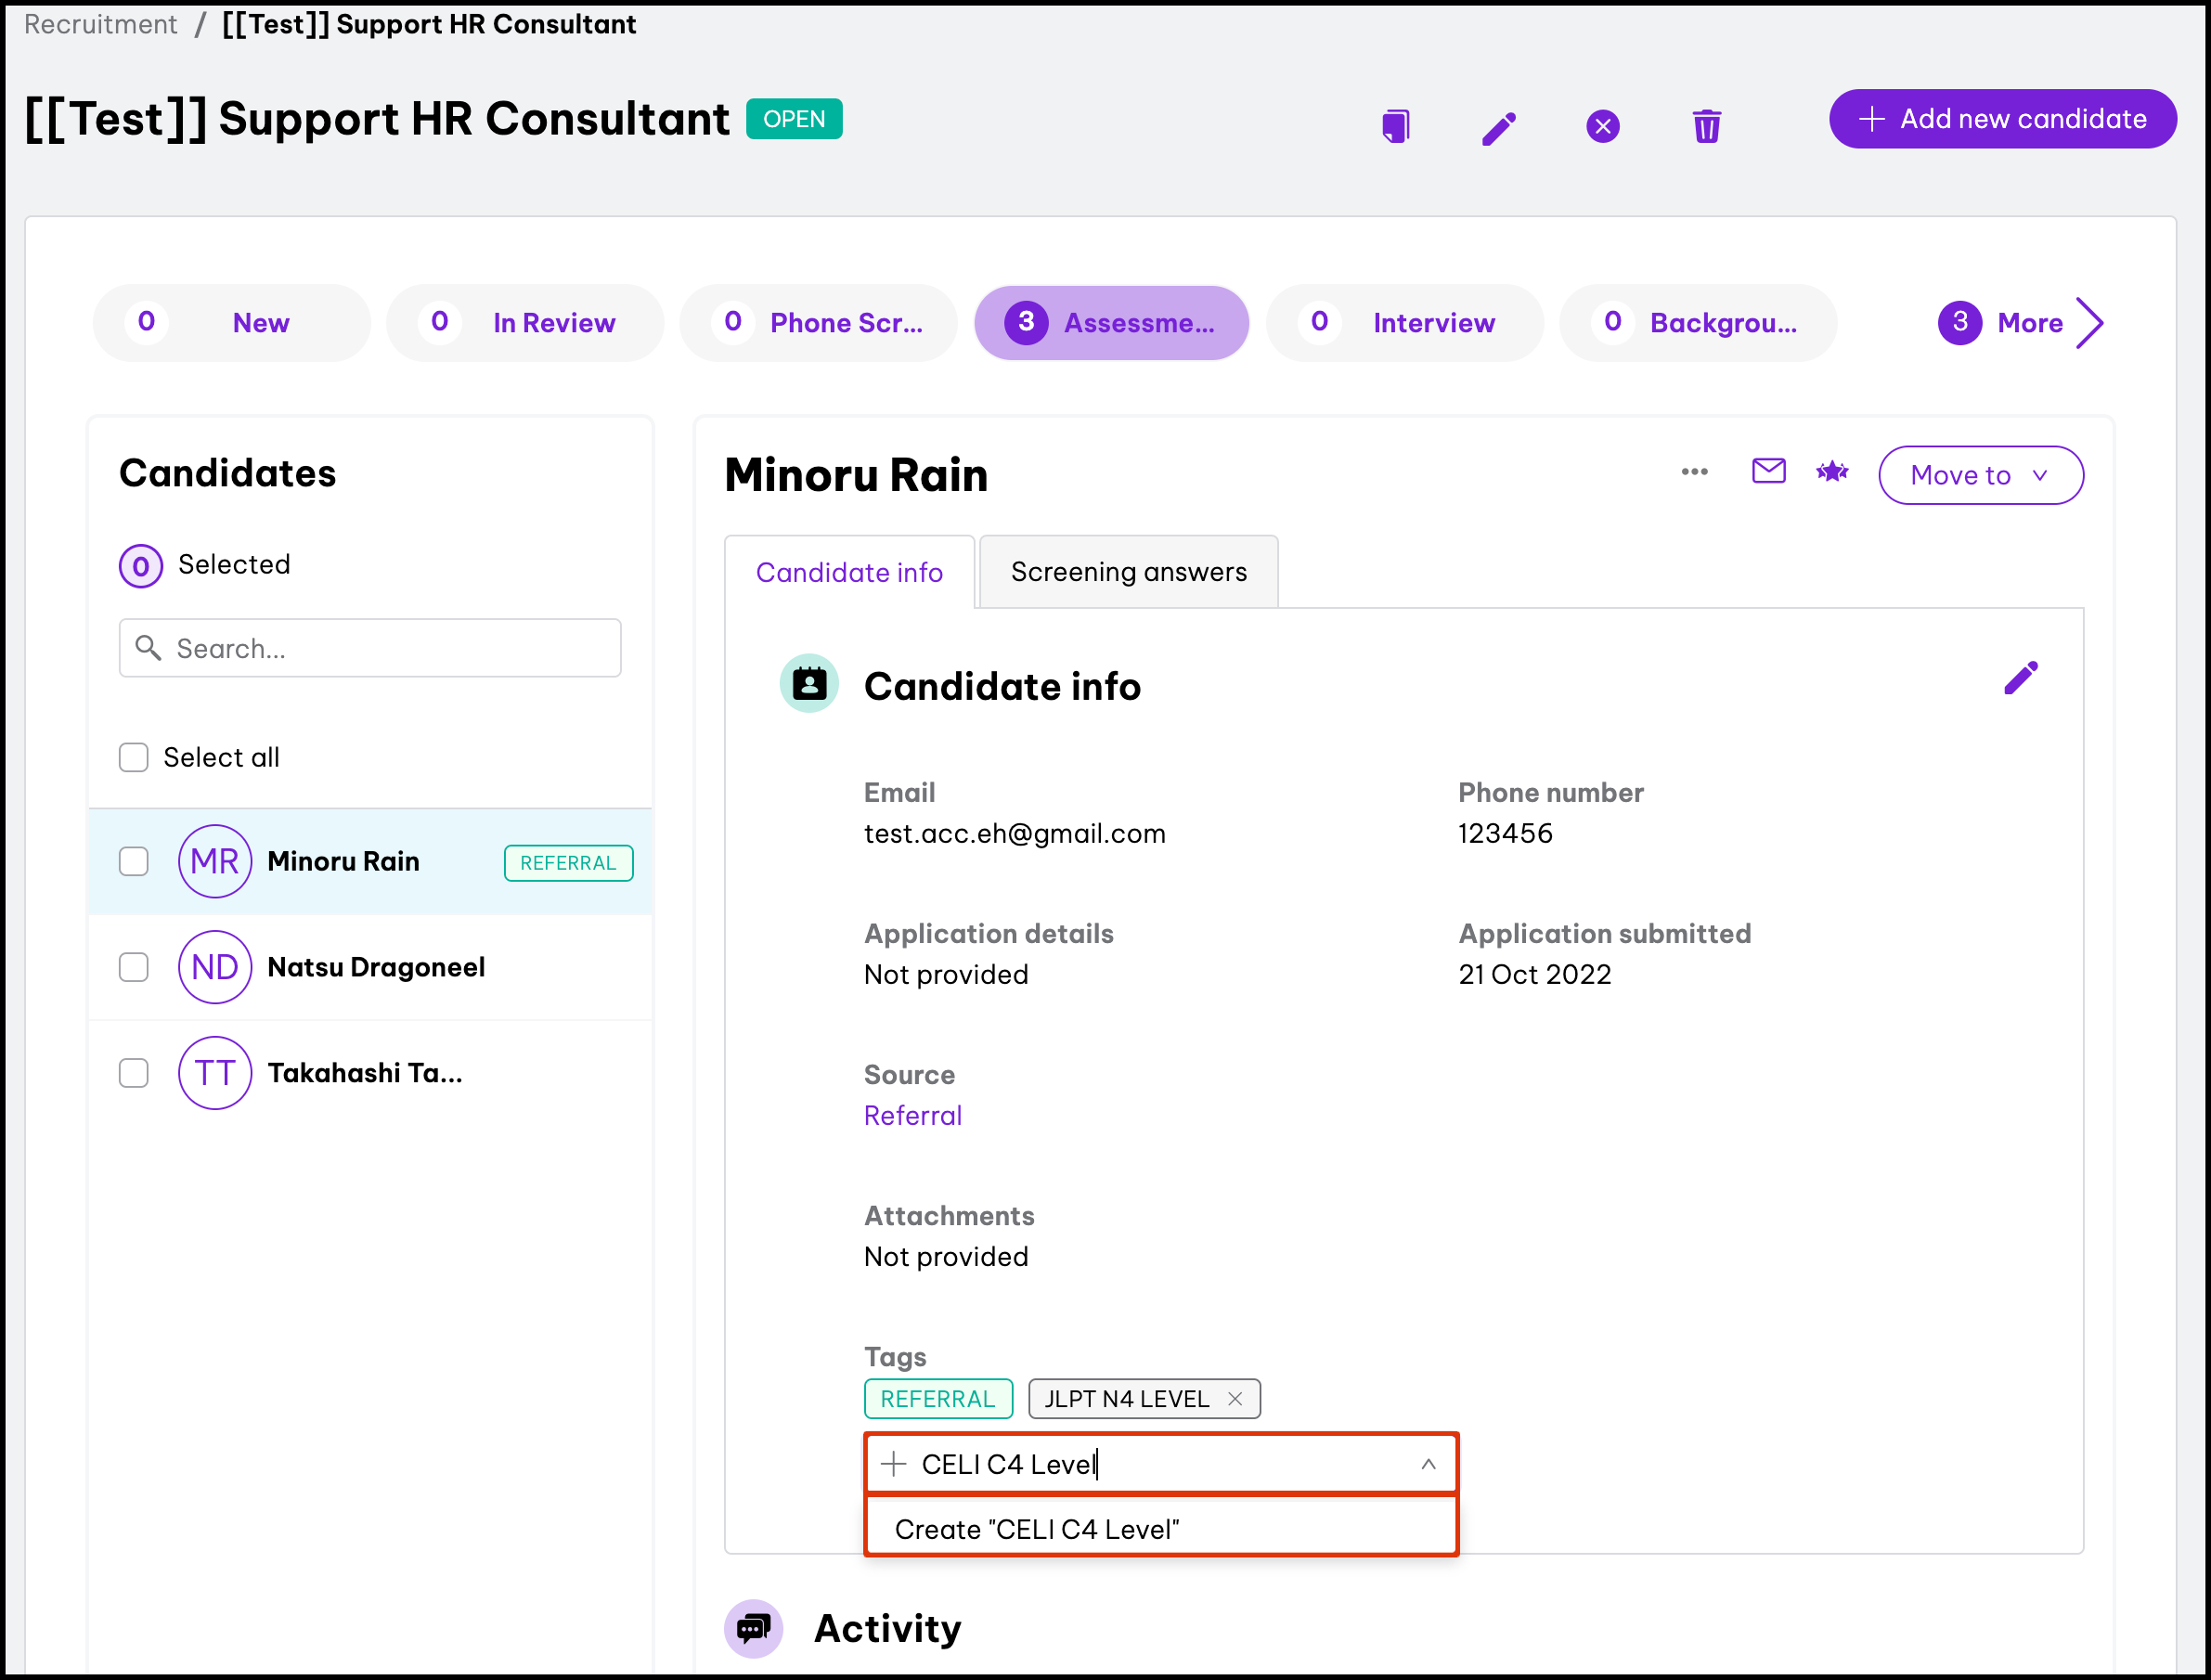
Task: Click the edit job pencil icon
Action: pyautogui.click(x=1498, y=127)
